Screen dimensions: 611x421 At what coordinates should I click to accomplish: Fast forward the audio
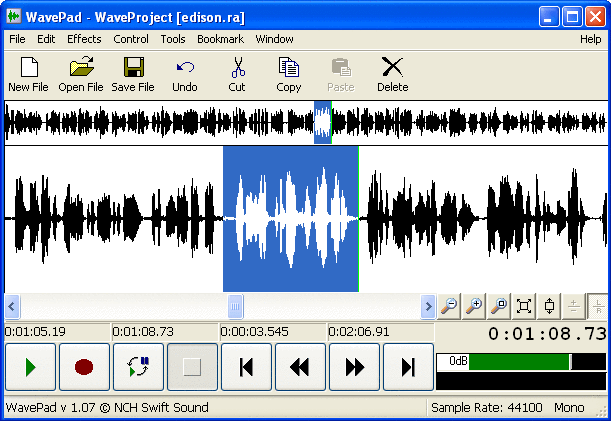tap(354, 367)
